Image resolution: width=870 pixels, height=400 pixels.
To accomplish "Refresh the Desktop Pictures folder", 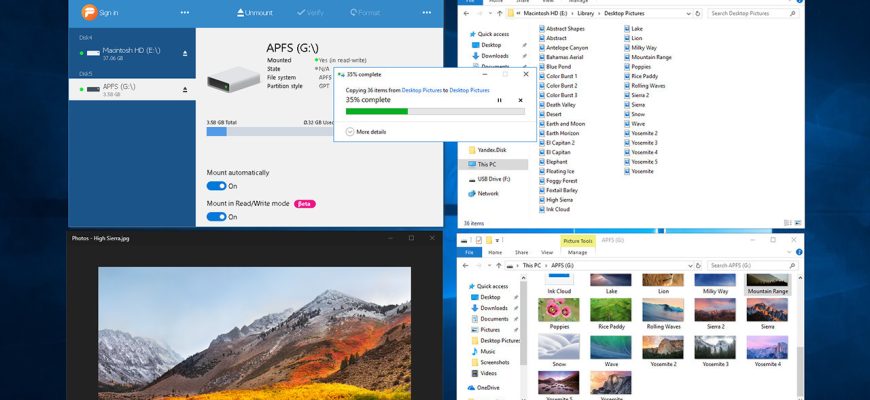I will coord(698,13).
